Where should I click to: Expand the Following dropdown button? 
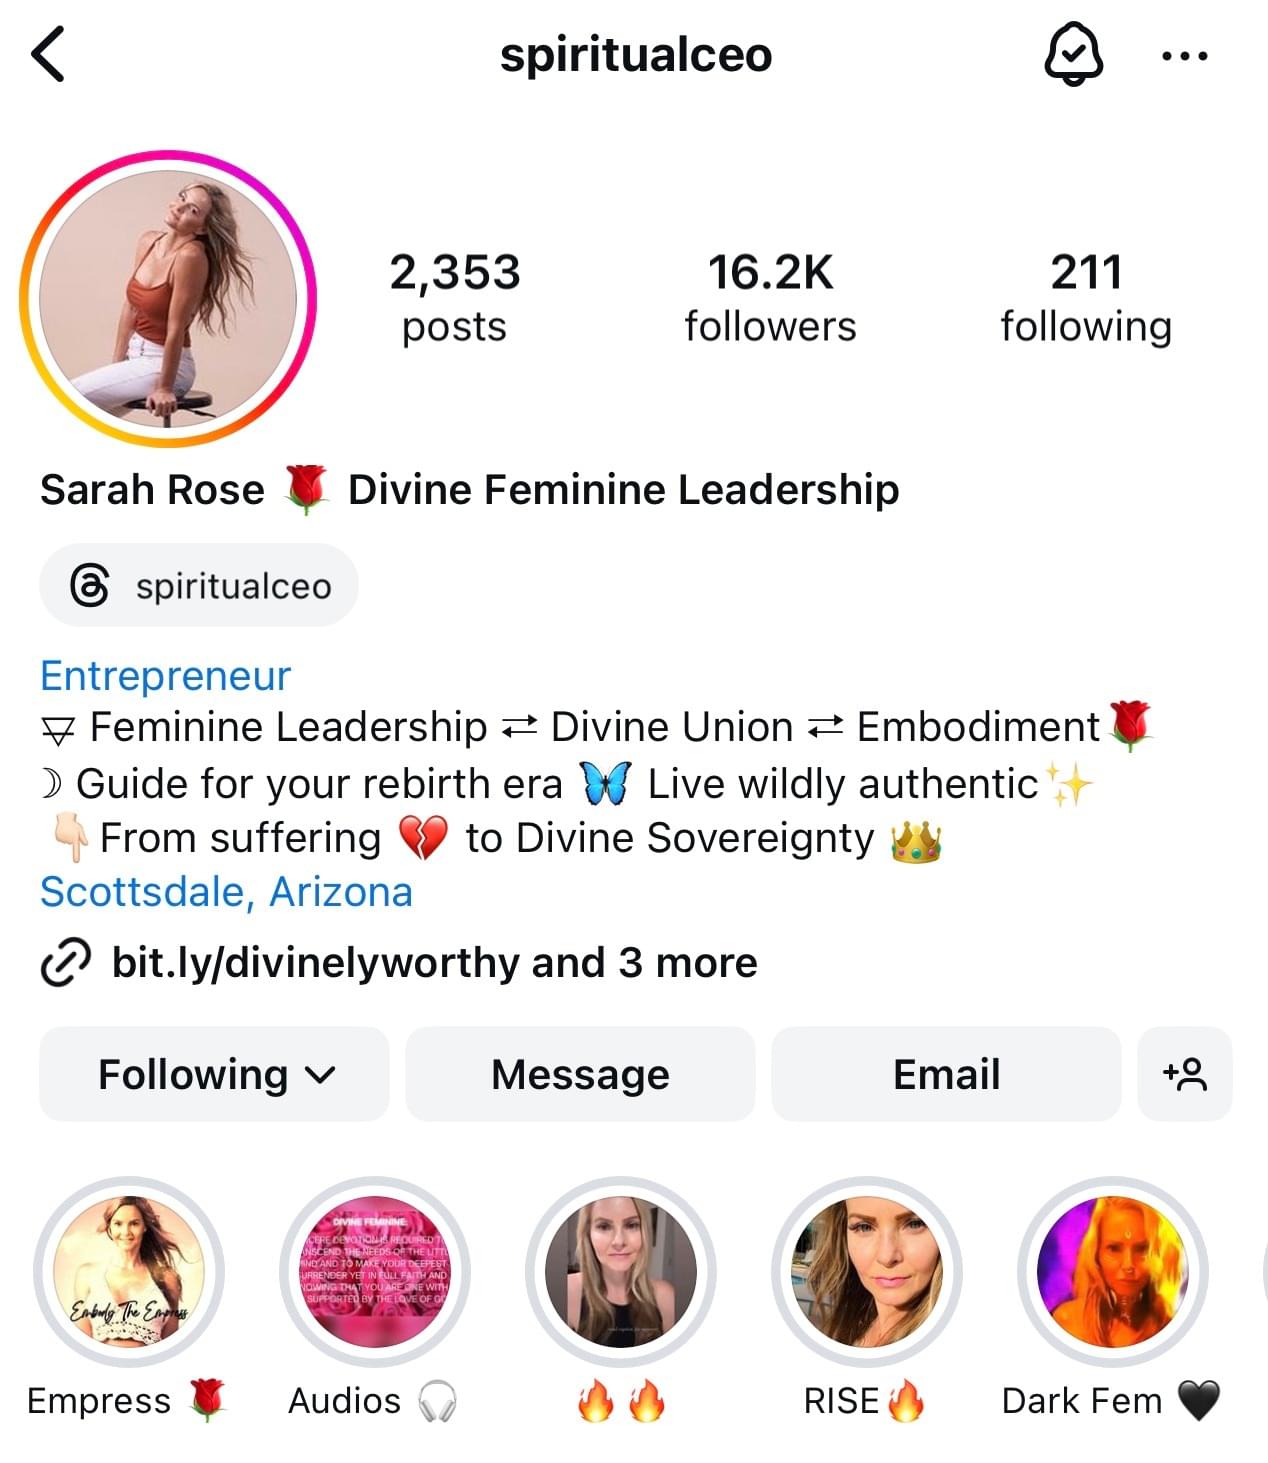[214, 1074]
